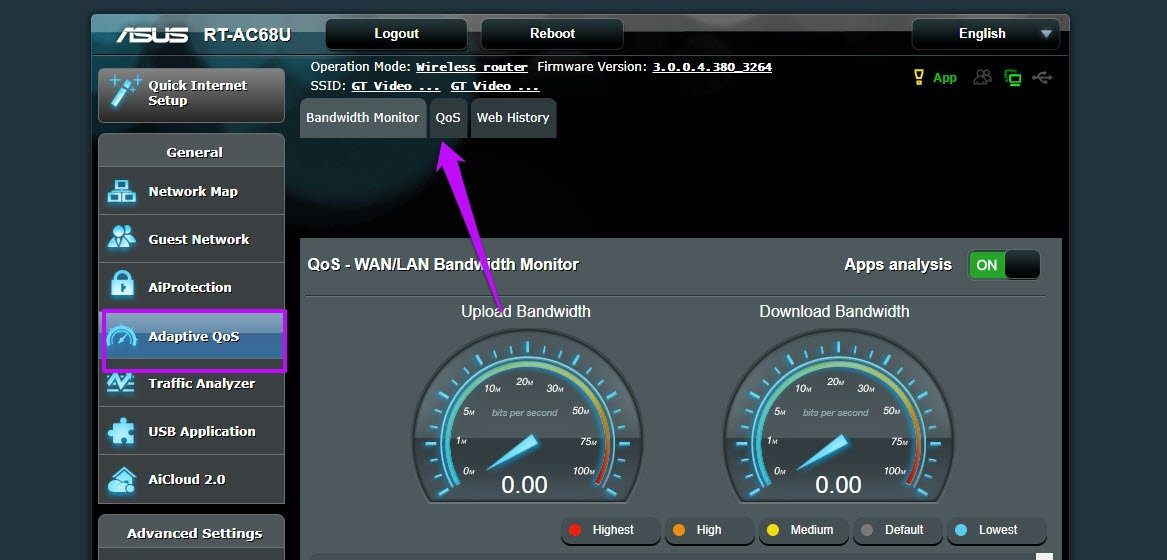Click the Advanced Settings section header
The height and width of the screenshot is (560, 1167).
click(x=191, y=533)
